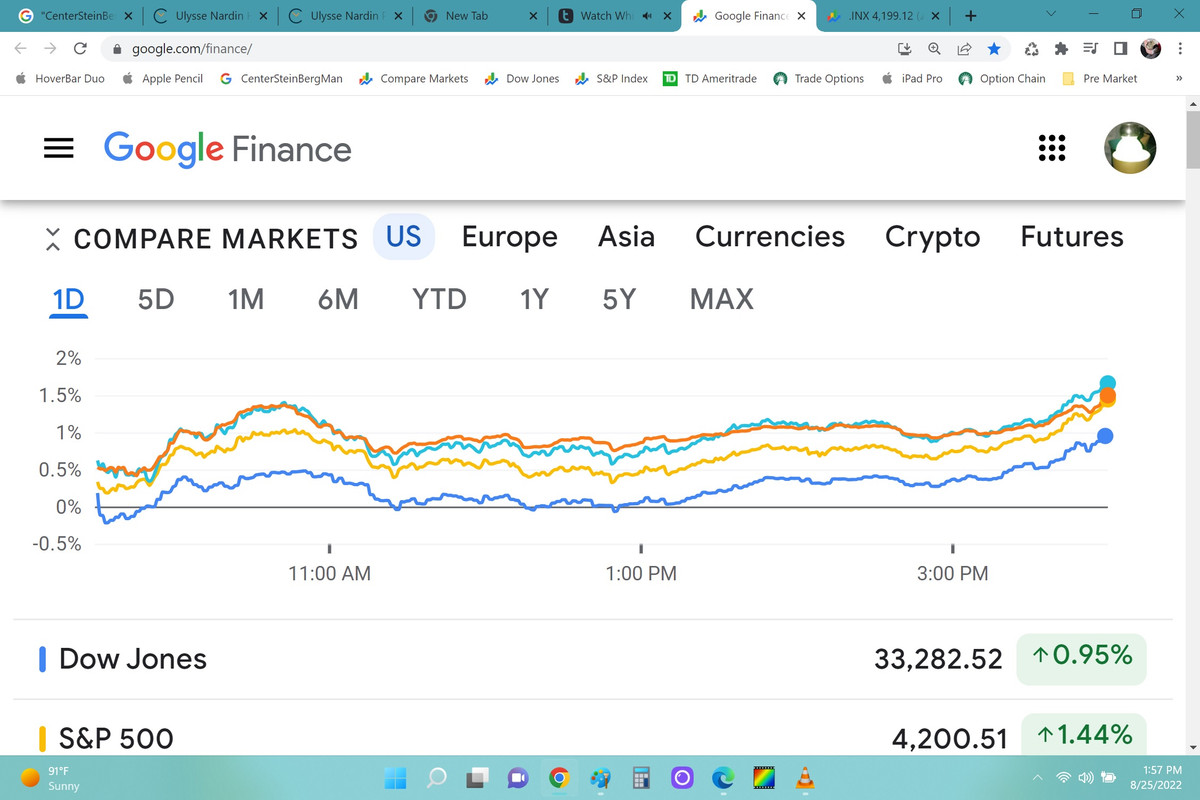Share this page from address bar
The height and width of the screenshot is (800, 1200).
click(x=965, y=48)
